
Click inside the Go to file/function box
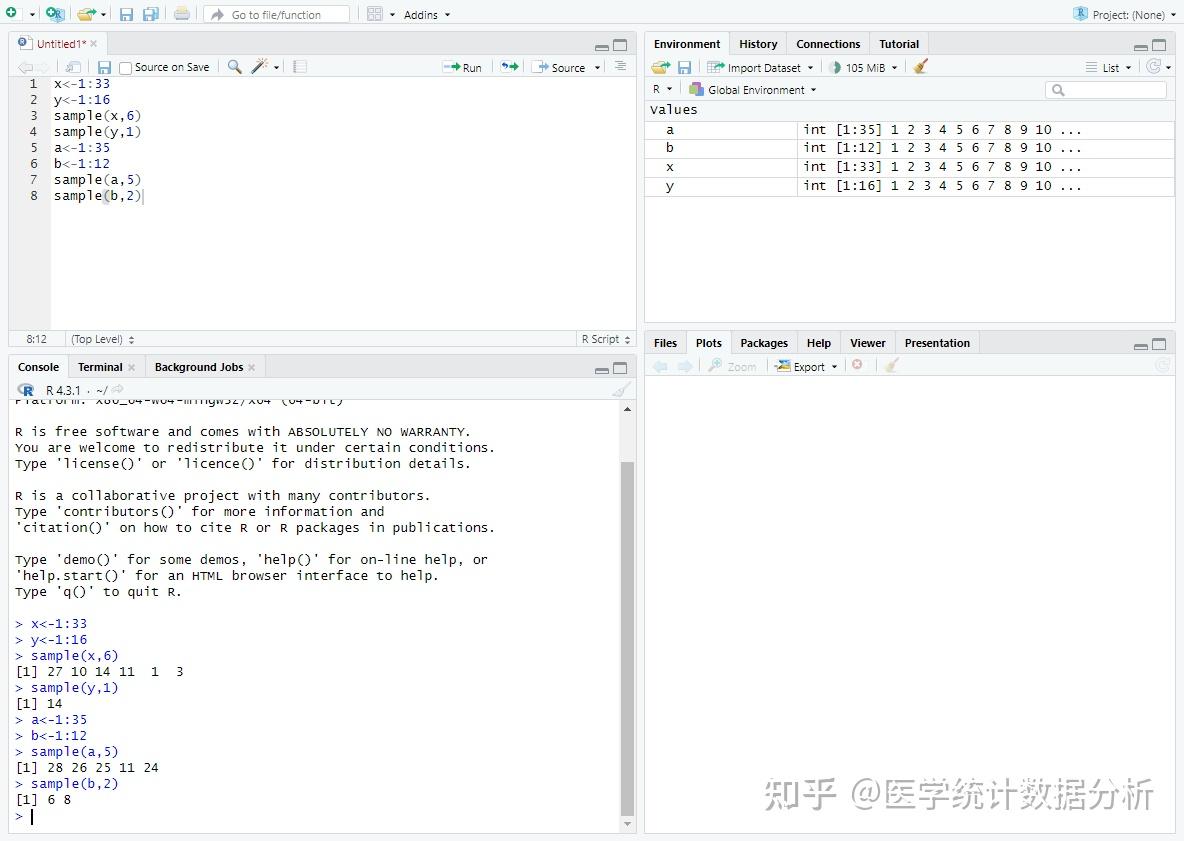click(280, 14)
